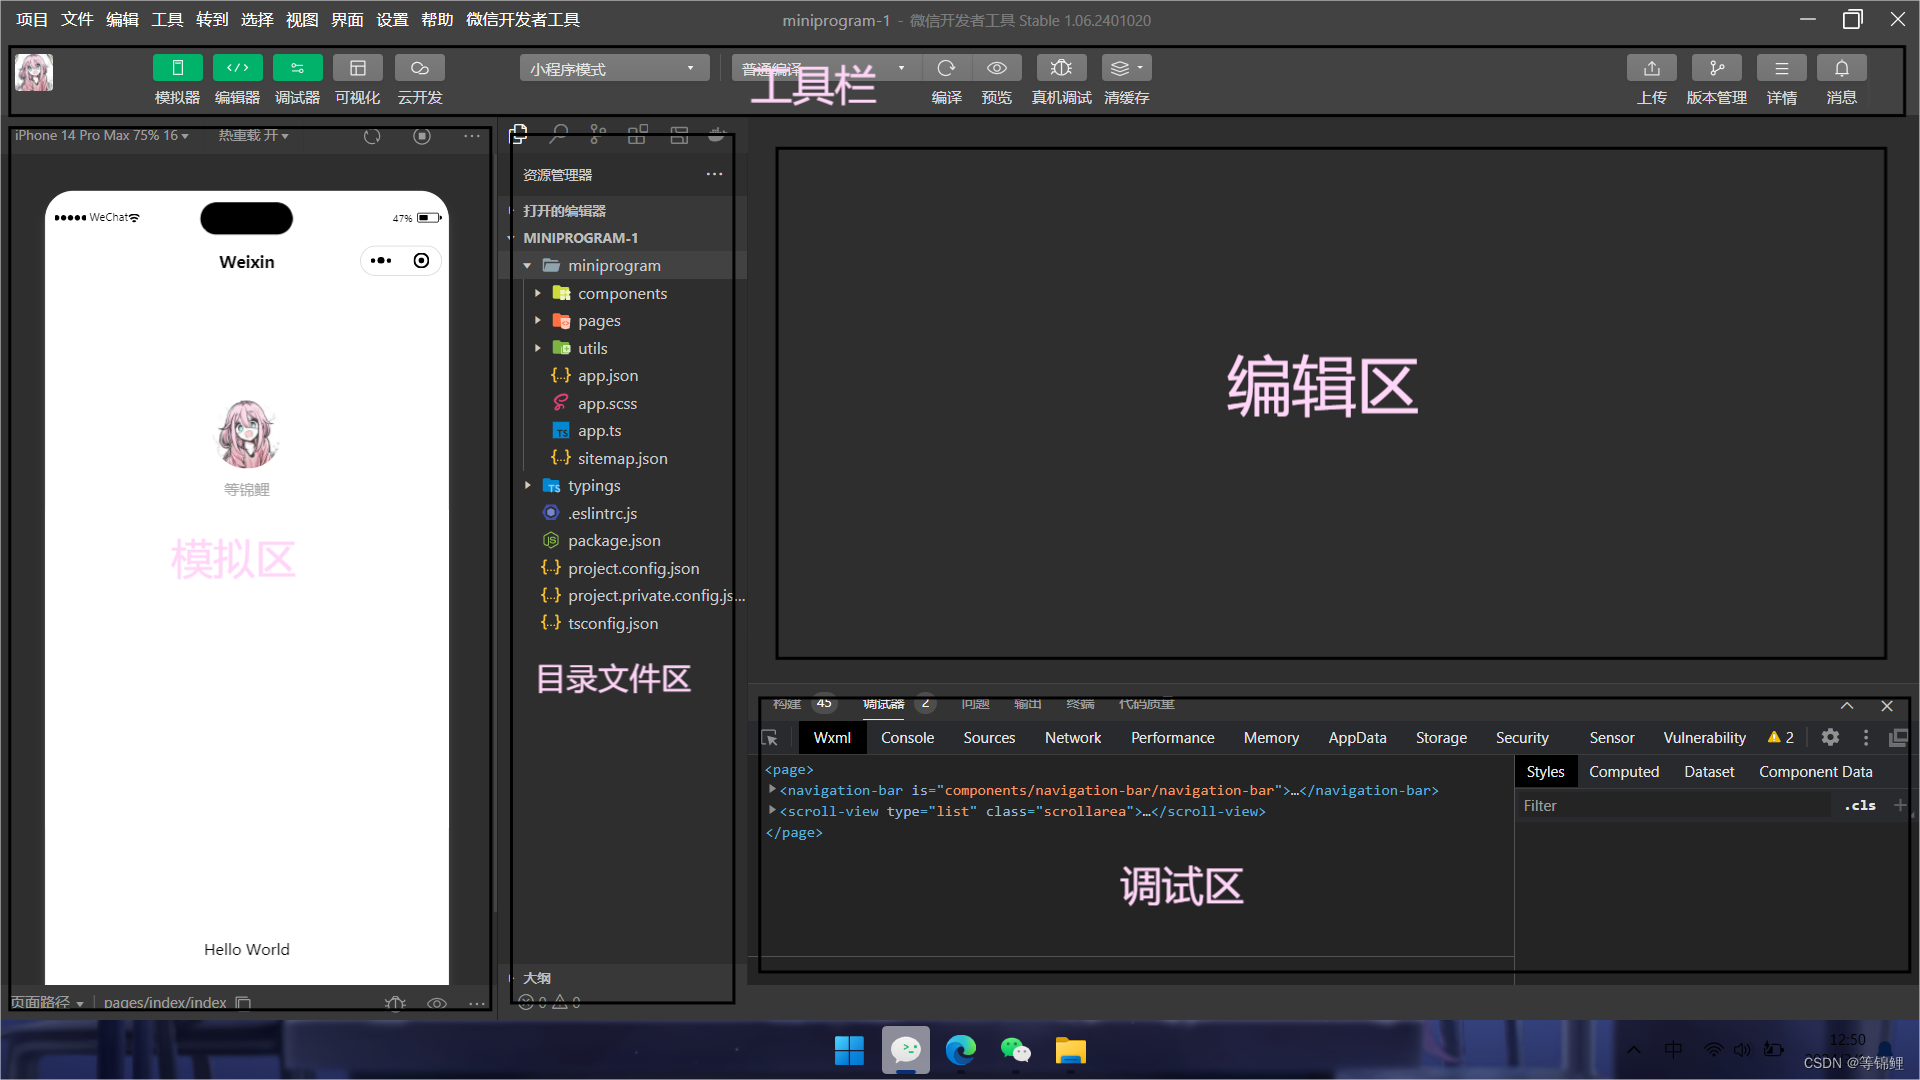This screenshot has height=1080, width=1920.
Task: Select the element inspector picker icon
Action: [x=769, y=738]
